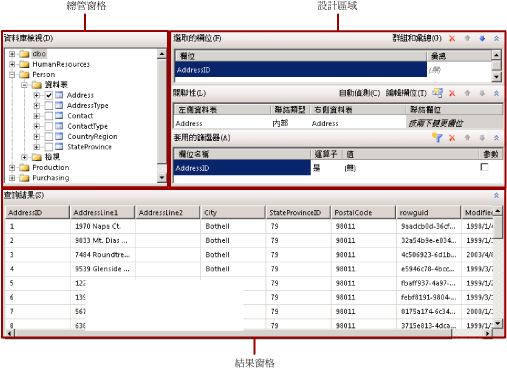
Task: Click the AddressLine1 column header
Action: coord(103,212)
